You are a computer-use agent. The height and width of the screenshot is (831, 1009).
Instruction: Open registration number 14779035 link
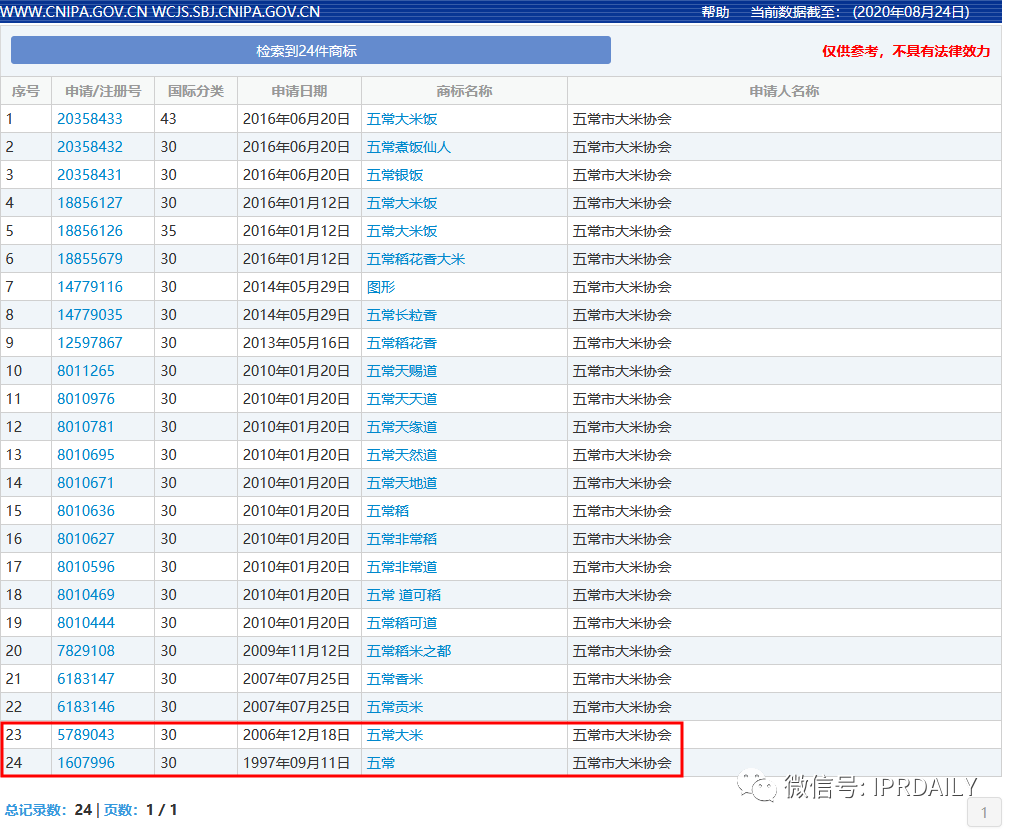pos(89,315)
